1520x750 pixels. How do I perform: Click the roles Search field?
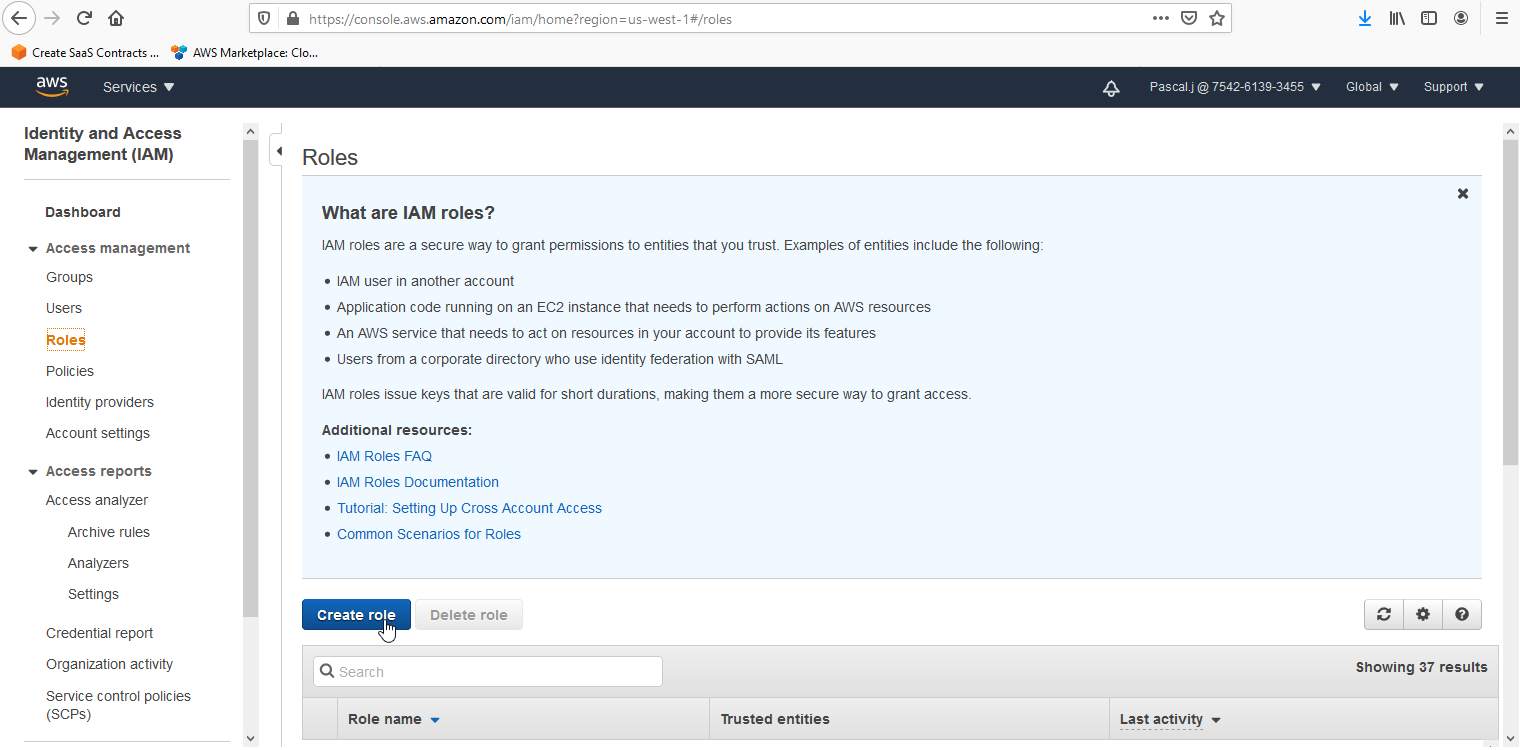pyautogui.click(x=488, y=672)
